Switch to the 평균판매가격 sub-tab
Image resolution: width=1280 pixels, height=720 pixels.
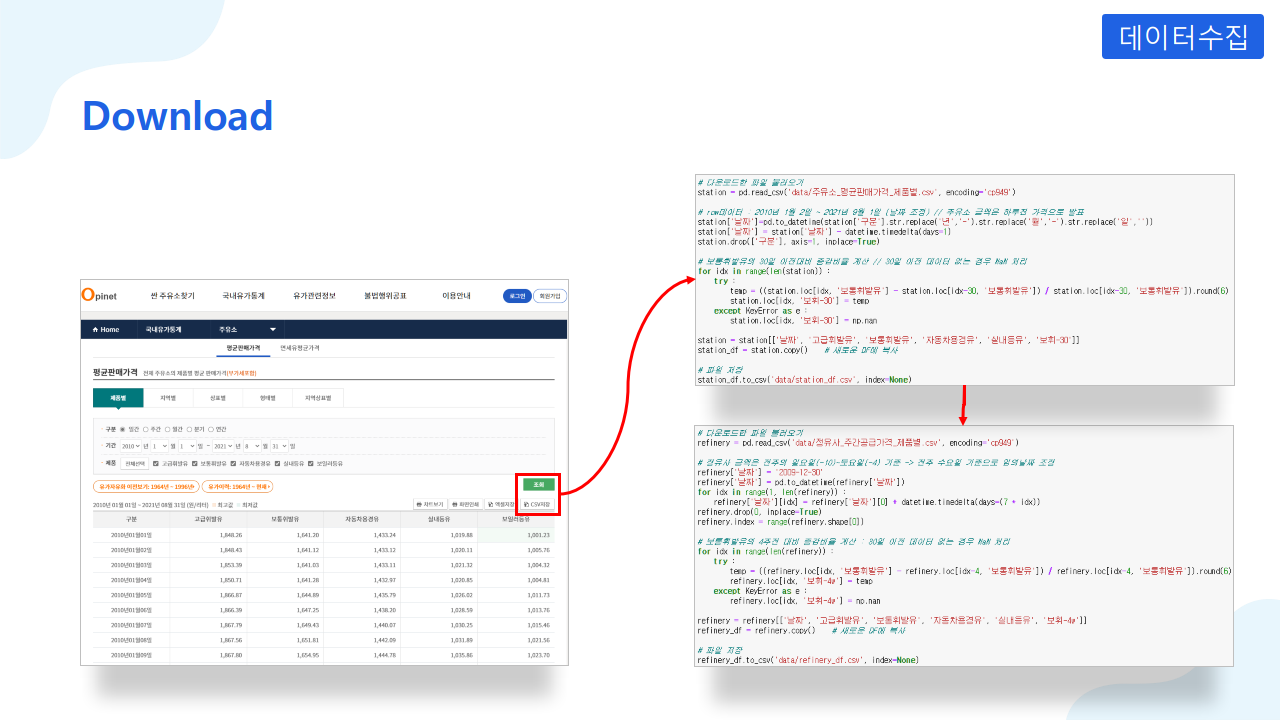[242, 348]
